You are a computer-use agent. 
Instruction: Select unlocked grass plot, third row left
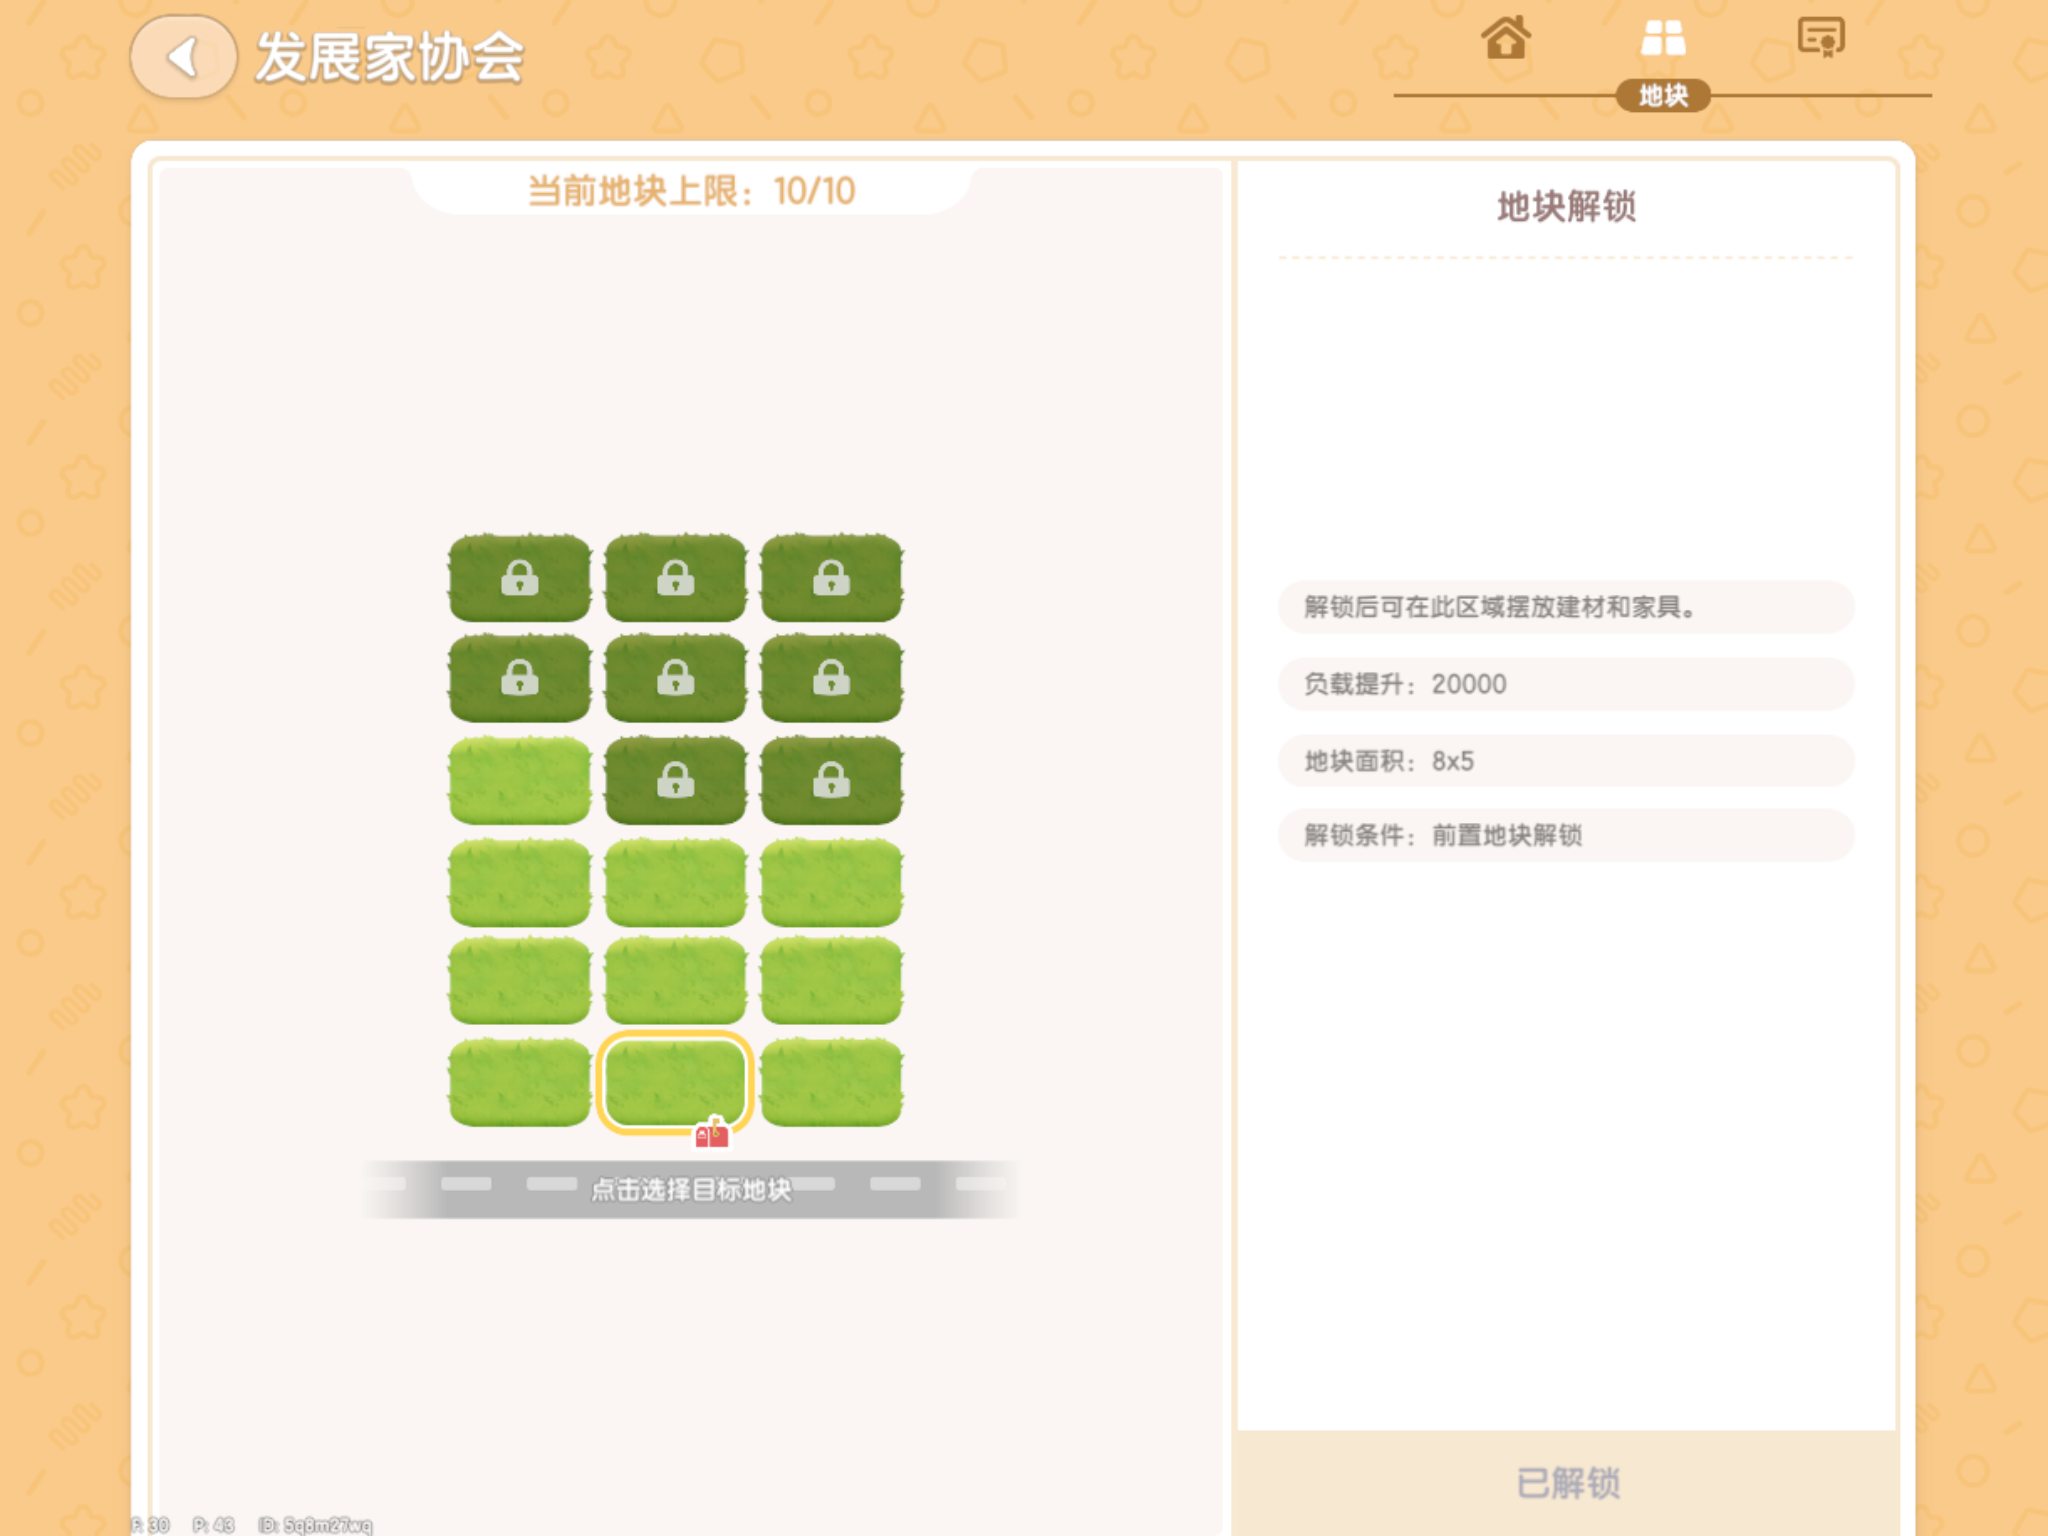[x=519, y=780]
